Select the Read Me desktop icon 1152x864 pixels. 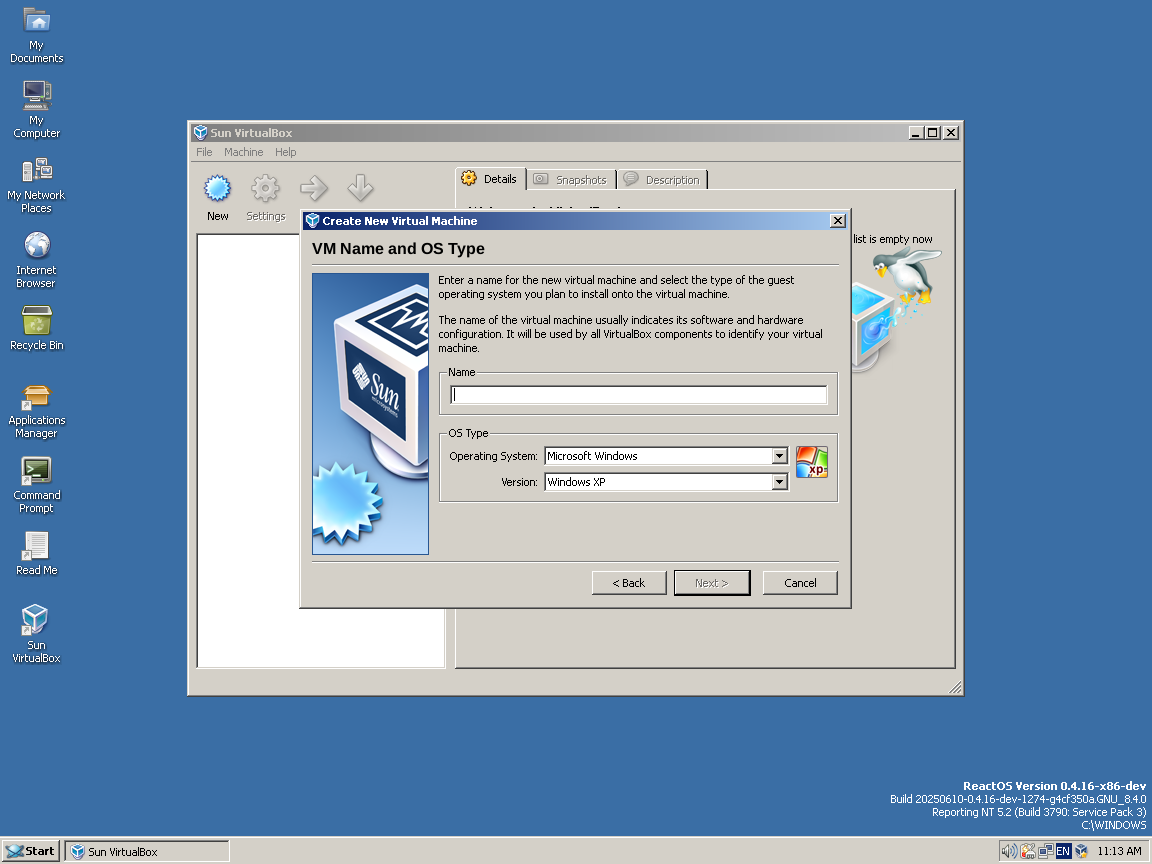coord(37,554)
